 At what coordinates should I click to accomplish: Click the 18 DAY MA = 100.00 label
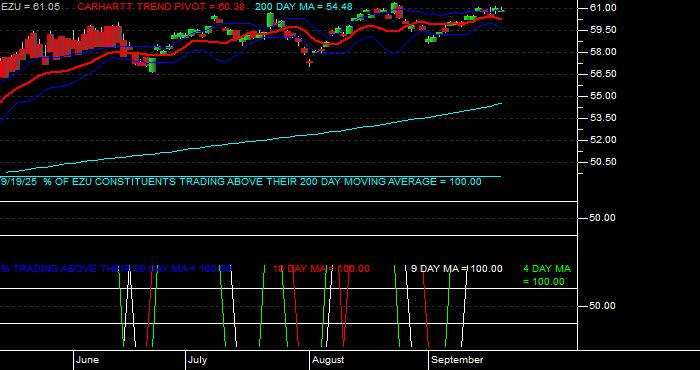click(321, 269)
